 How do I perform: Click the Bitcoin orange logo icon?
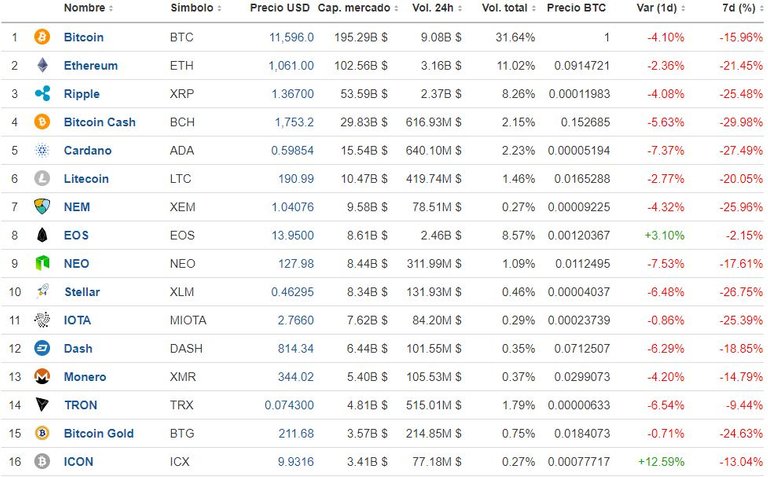click(x=42, y=37)
